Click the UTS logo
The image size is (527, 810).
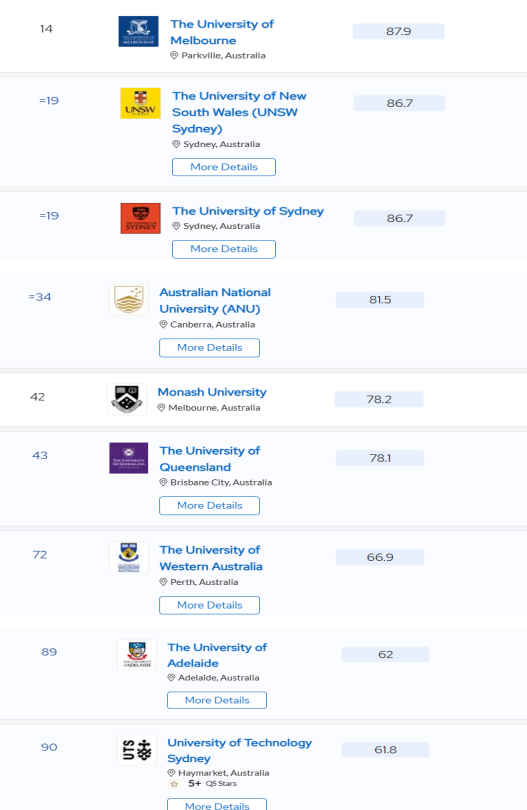(137, 750)
